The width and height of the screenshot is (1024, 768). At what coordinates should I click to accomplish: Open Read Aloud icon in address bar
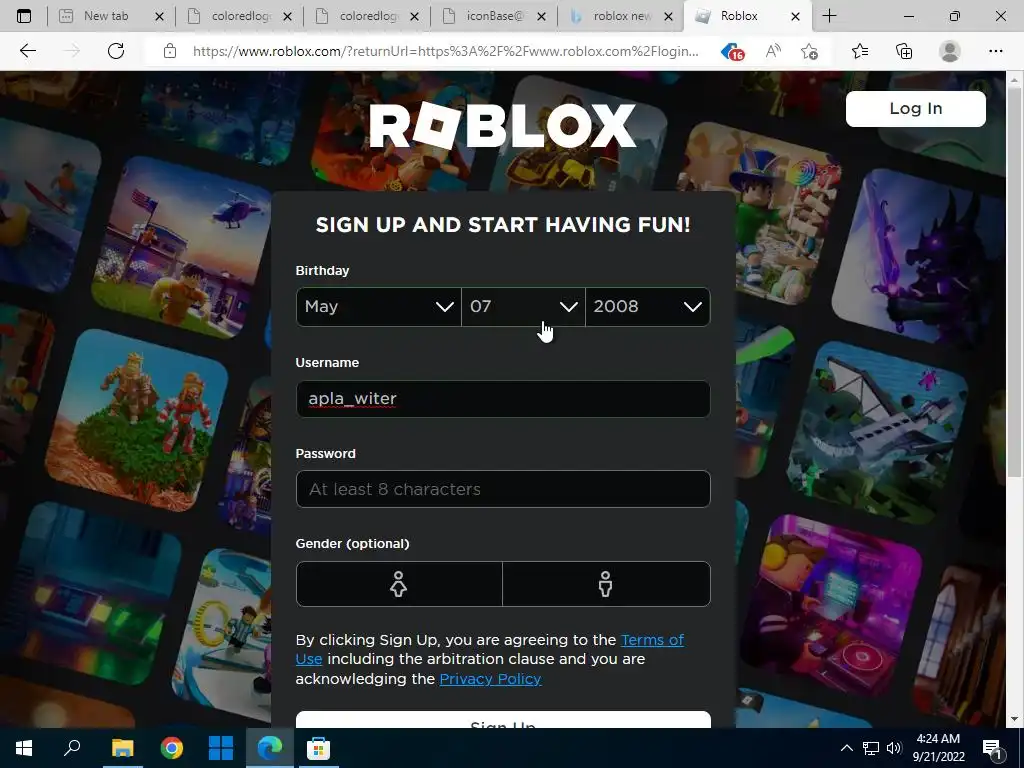click(773, 51)
